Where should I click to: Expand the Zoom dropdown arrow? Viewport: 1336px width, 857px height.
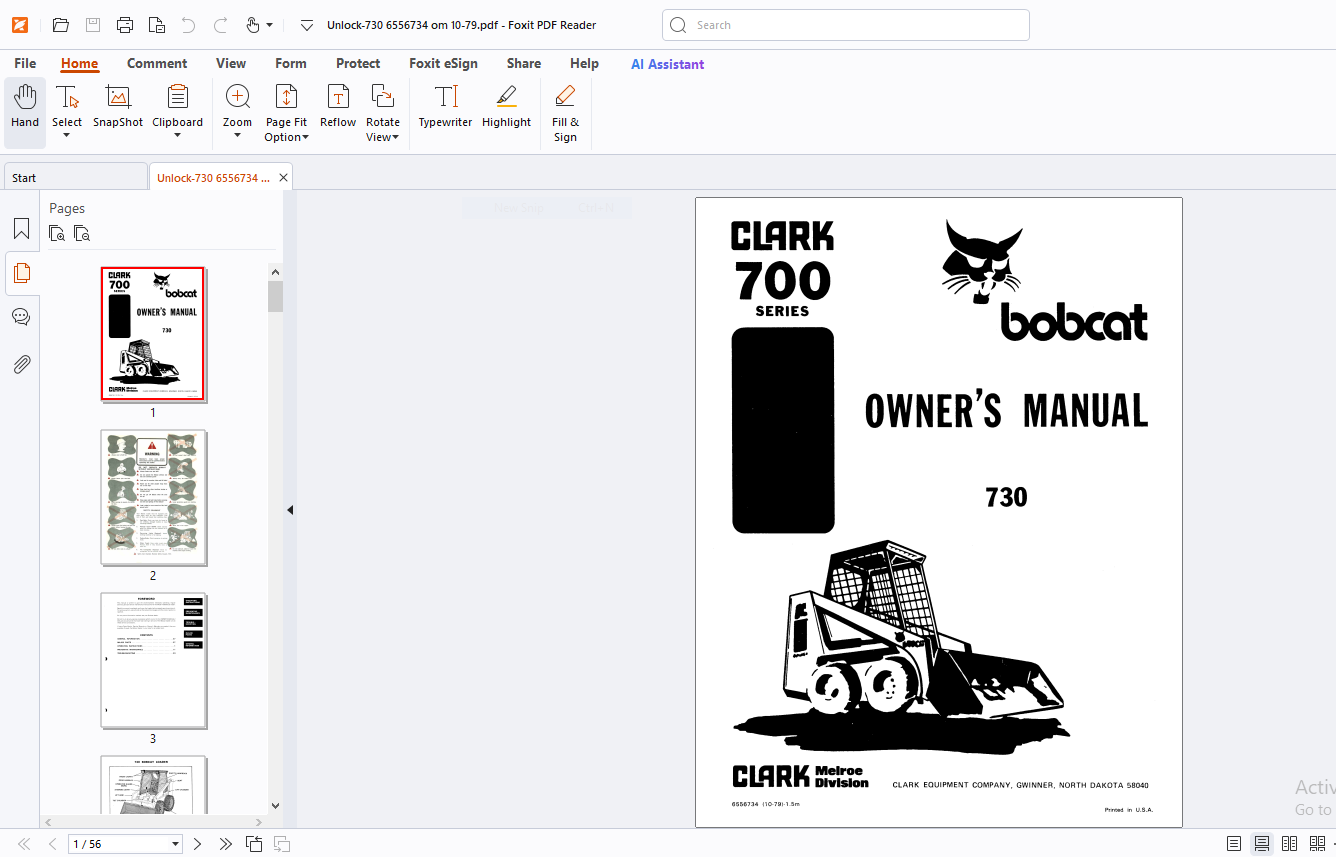pos(238,136)
